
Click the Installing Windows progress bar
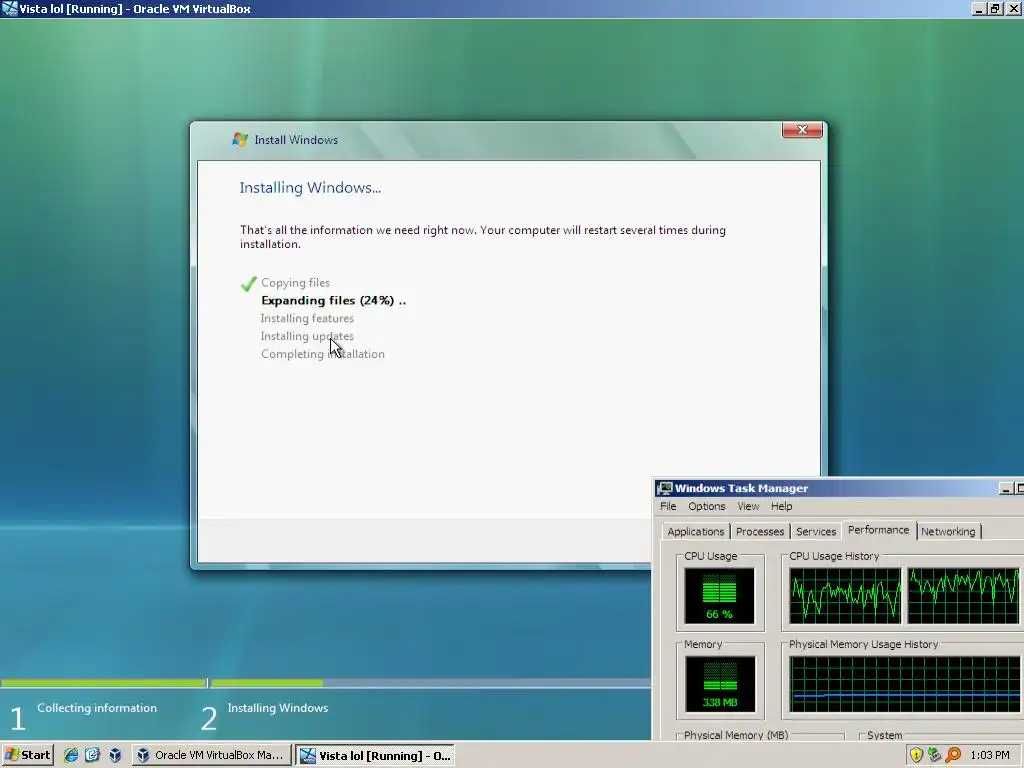coord(430,683)
